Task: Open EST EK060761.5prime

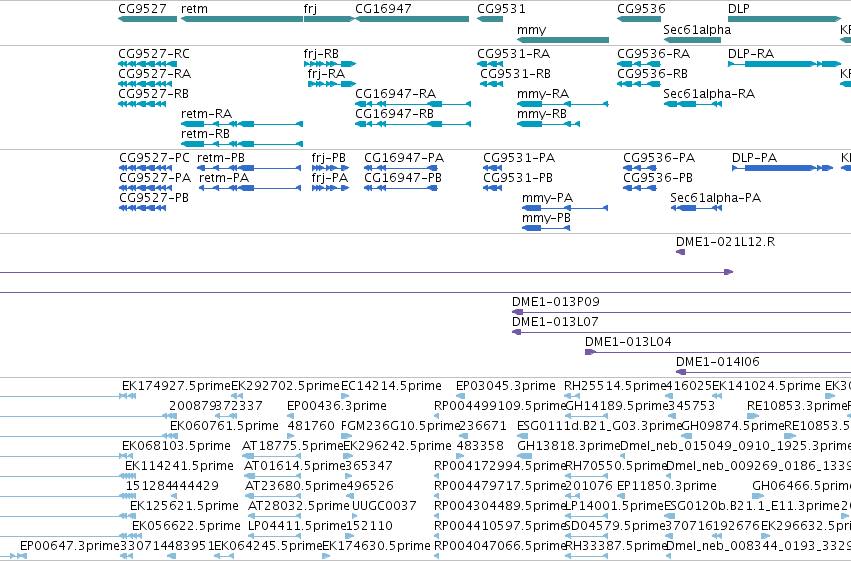Action: (224, 426)
